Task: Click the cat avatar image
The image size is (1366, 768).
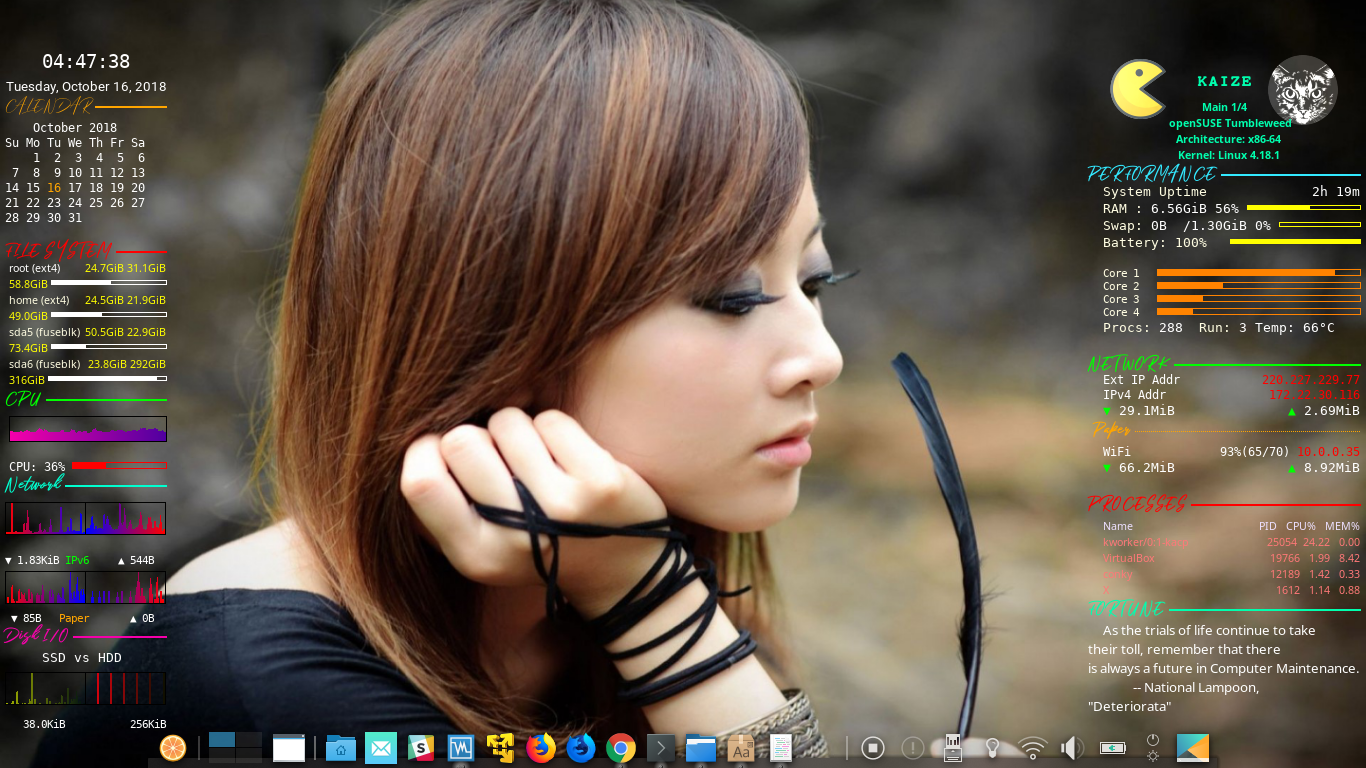Action: click(x=1303, y=90)
